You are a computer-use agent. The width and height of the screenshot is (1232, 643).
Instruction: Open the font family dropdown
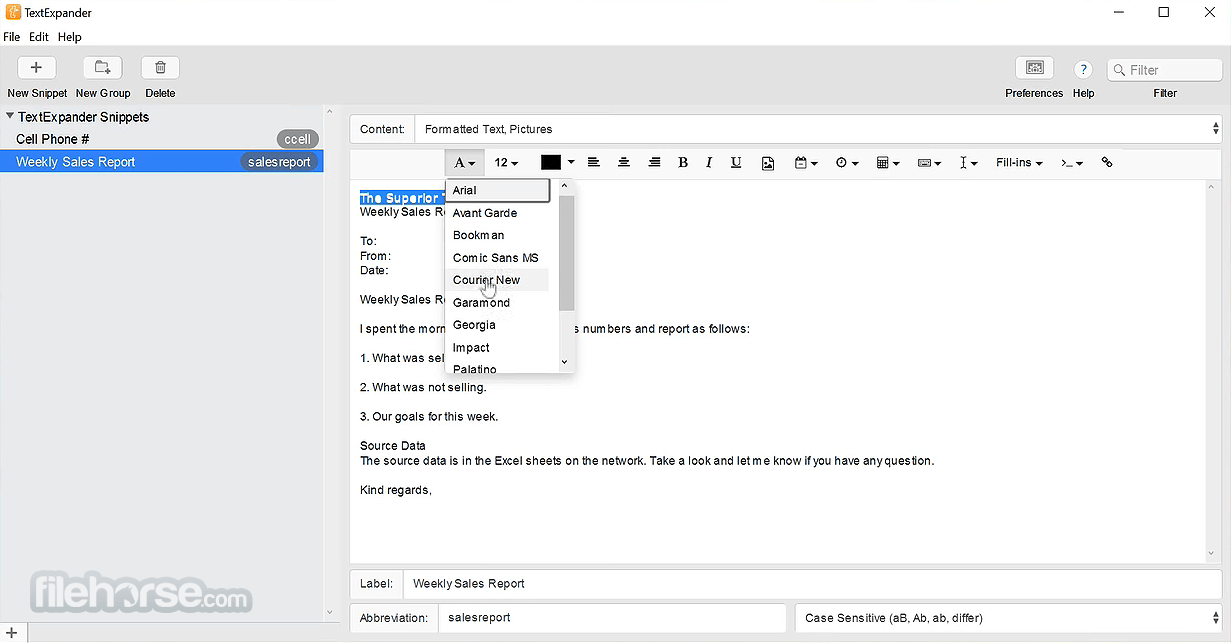(x=465, y=163)
